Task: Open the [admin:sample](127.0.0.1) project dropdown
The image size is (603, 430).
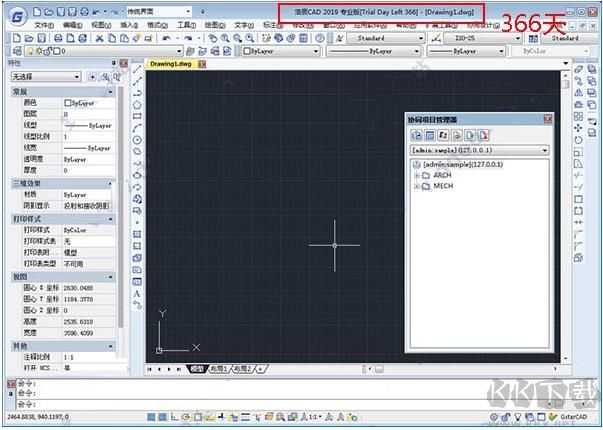Action: pyautogui.click(x=480, y=150)
